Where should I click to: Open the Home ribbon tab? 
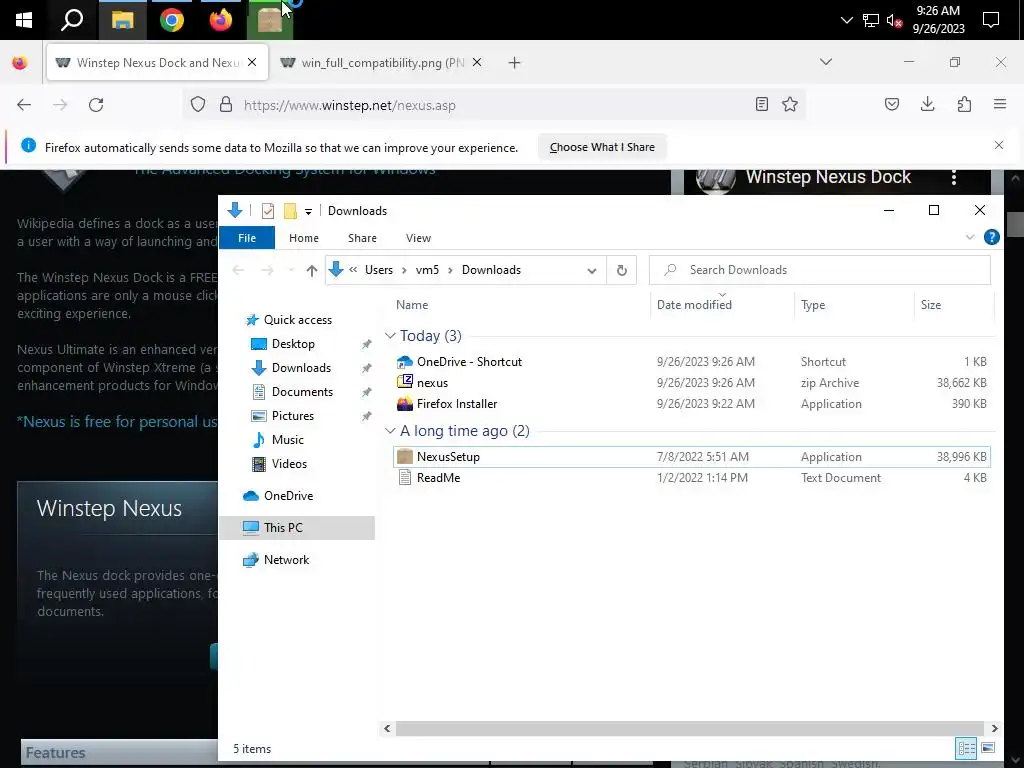tap(304, 238)
